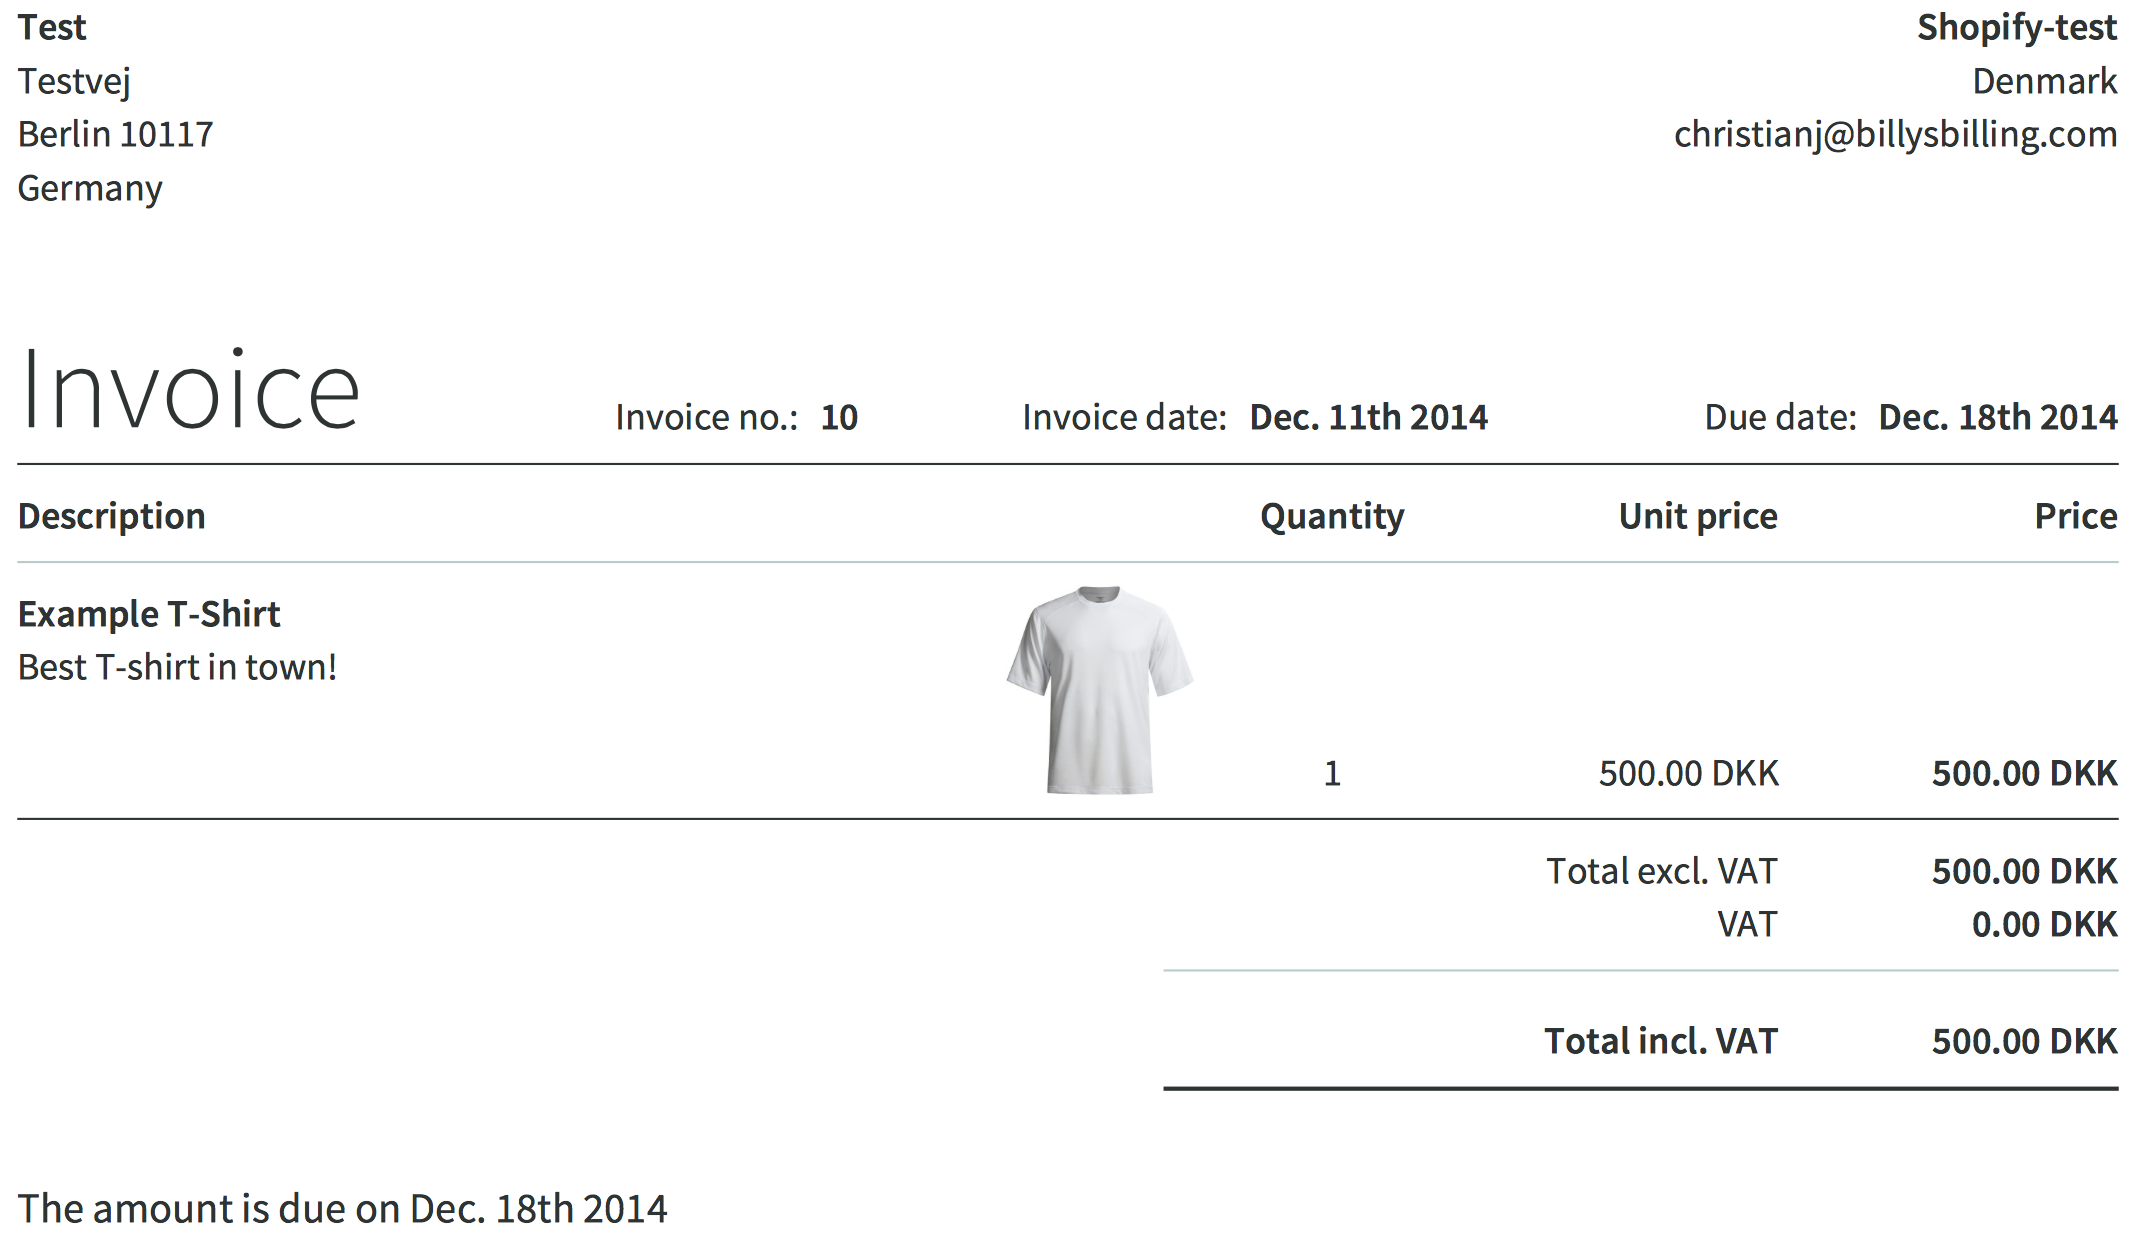Click the christianj@billysbilling.com email address
Viewport: 2144px width, 1250px height.
1895,134
